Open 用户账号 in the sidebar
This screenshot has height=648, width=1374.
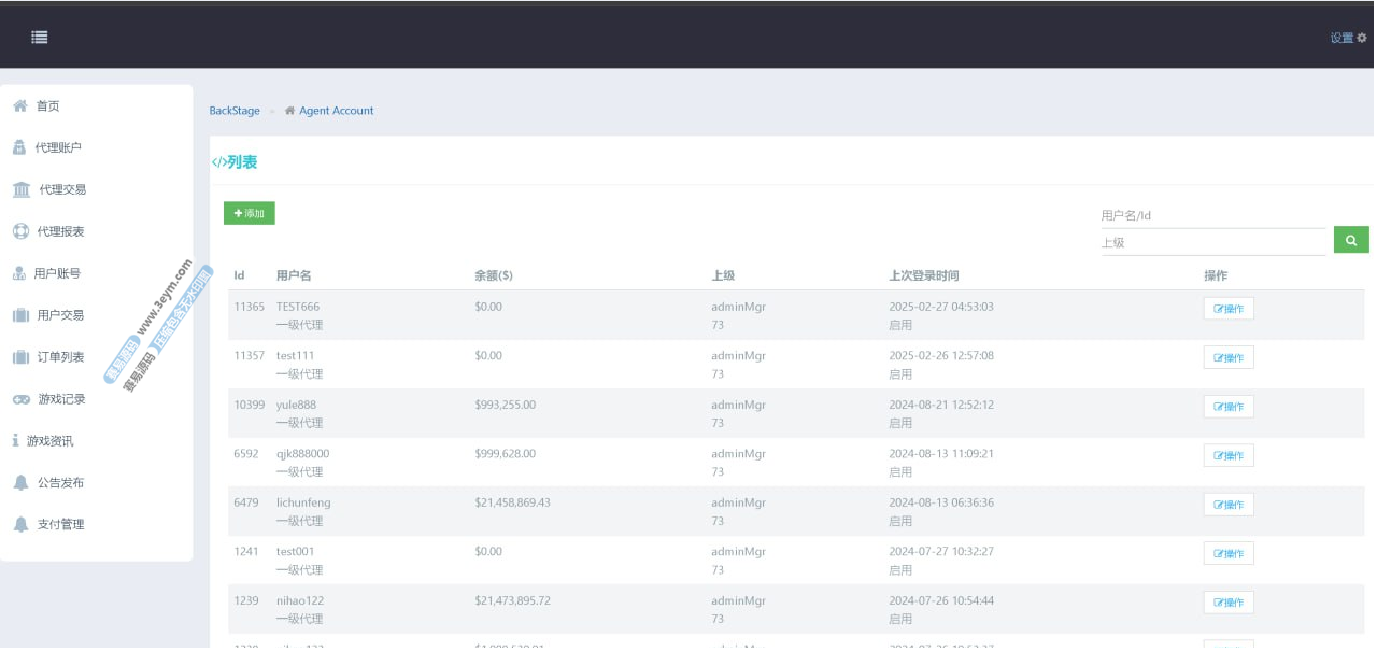click(57, 273)
